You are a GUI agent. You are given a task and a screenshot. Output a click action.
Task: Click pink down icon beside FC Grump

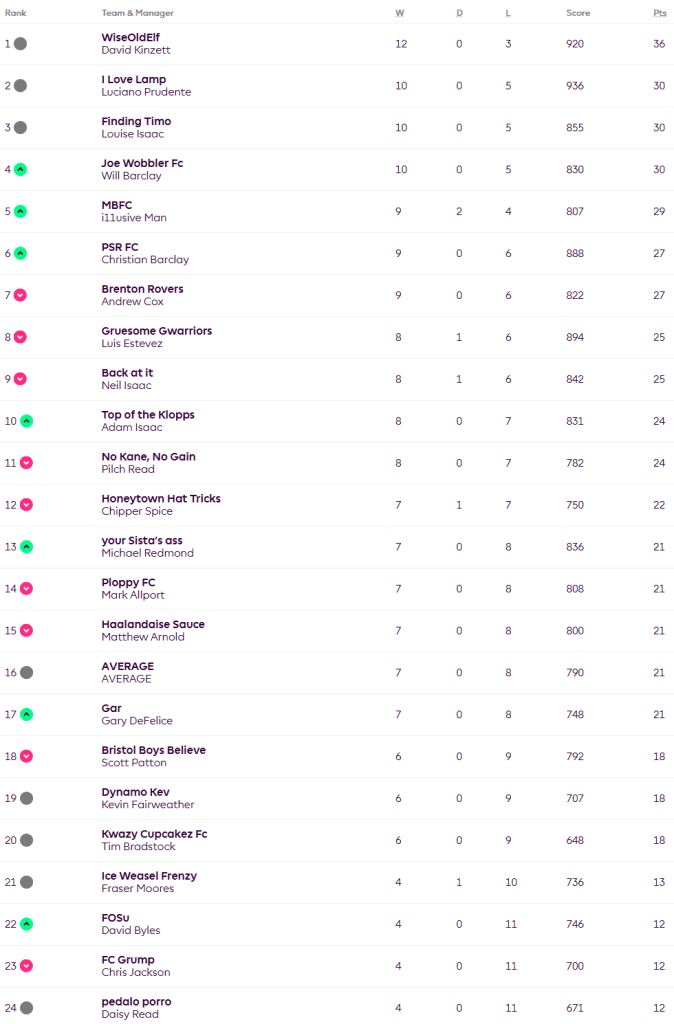[27, 966]
